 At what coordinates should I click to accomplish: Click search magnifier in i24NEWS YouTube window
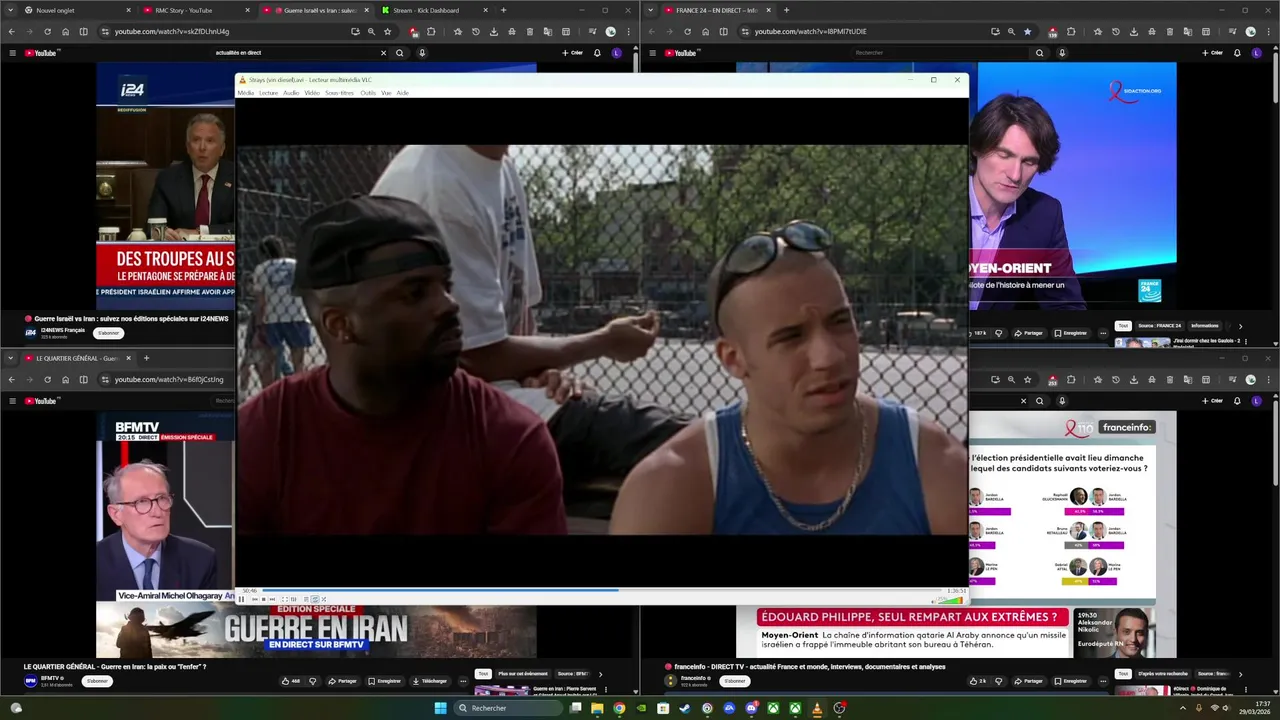400,53
